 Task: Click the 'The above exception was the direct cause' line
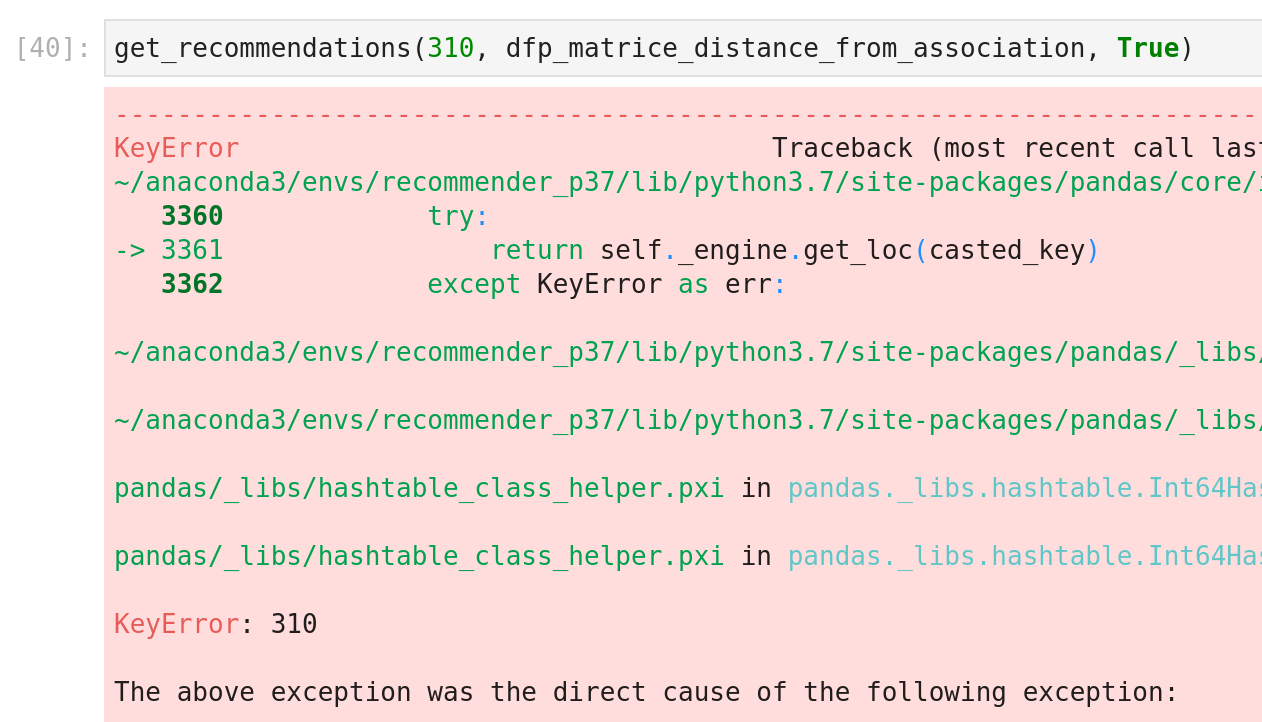(645, 693)
